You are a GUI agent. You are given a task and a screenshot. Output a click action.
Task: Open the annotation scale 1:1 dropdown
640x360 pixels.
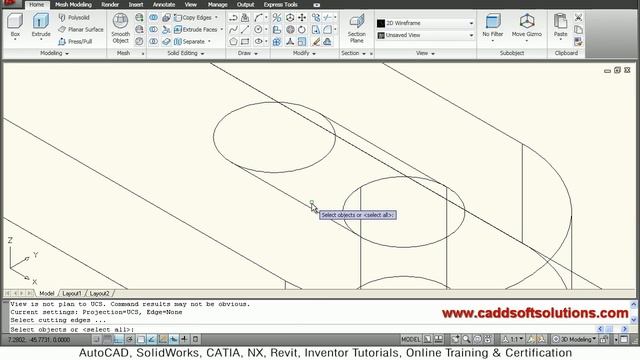tap(513, 339)
